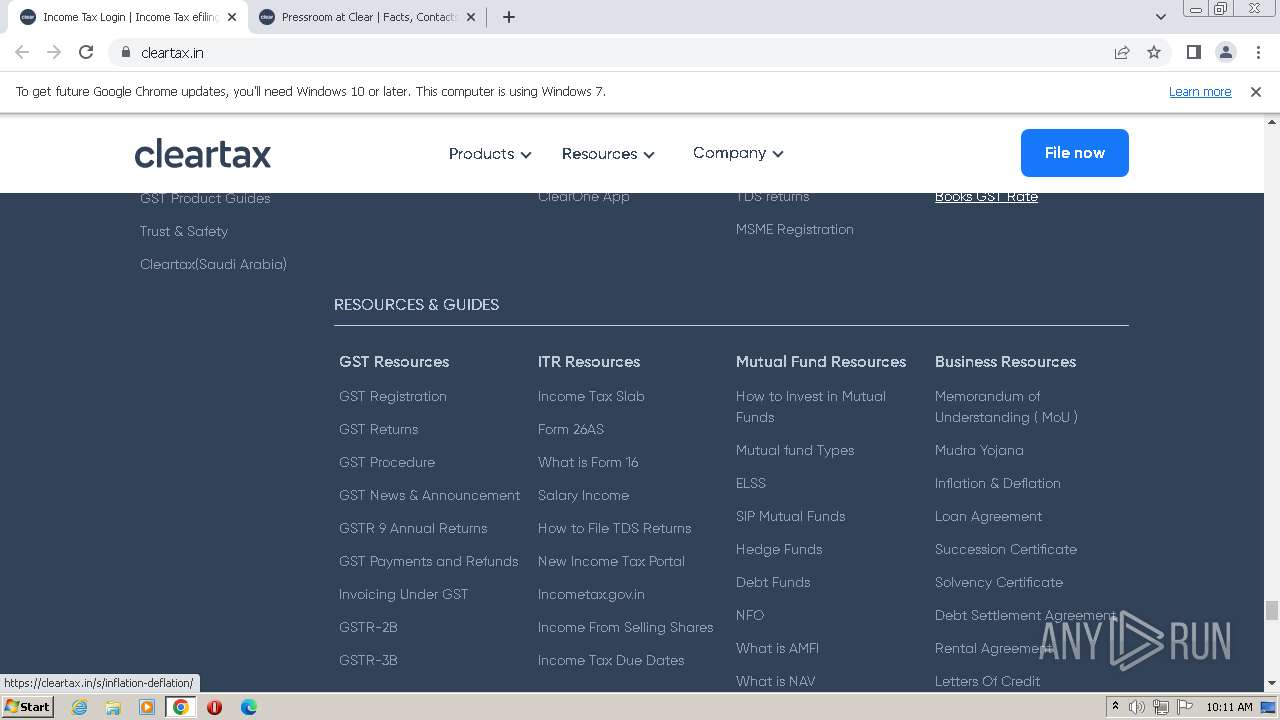Open the New Income Tax Portal link

coord(611,561)
